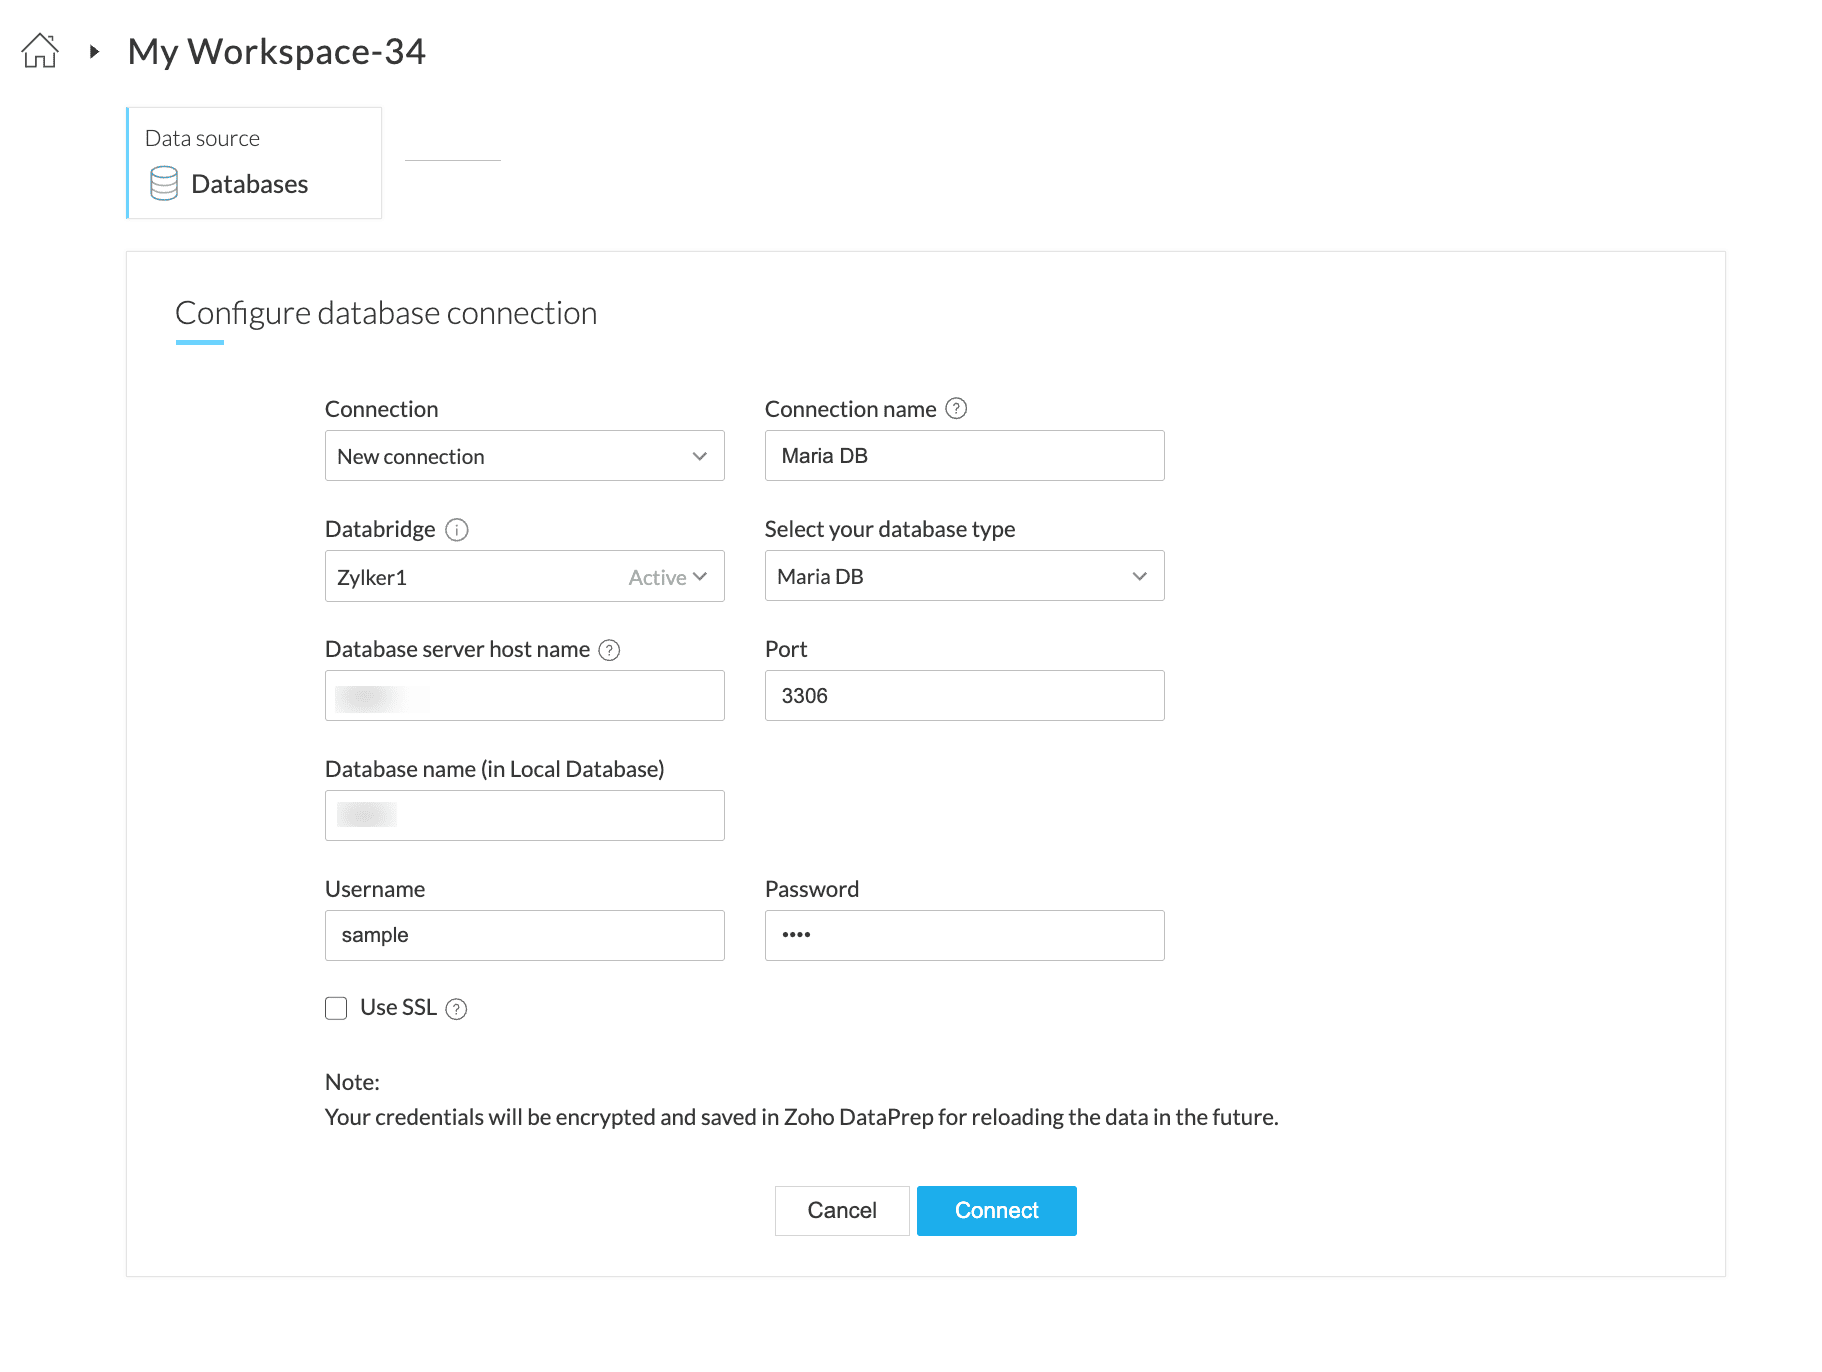Click the Databases cylinder icon
Viewport: 1822px width, 1372px height.
coord(164,184)
